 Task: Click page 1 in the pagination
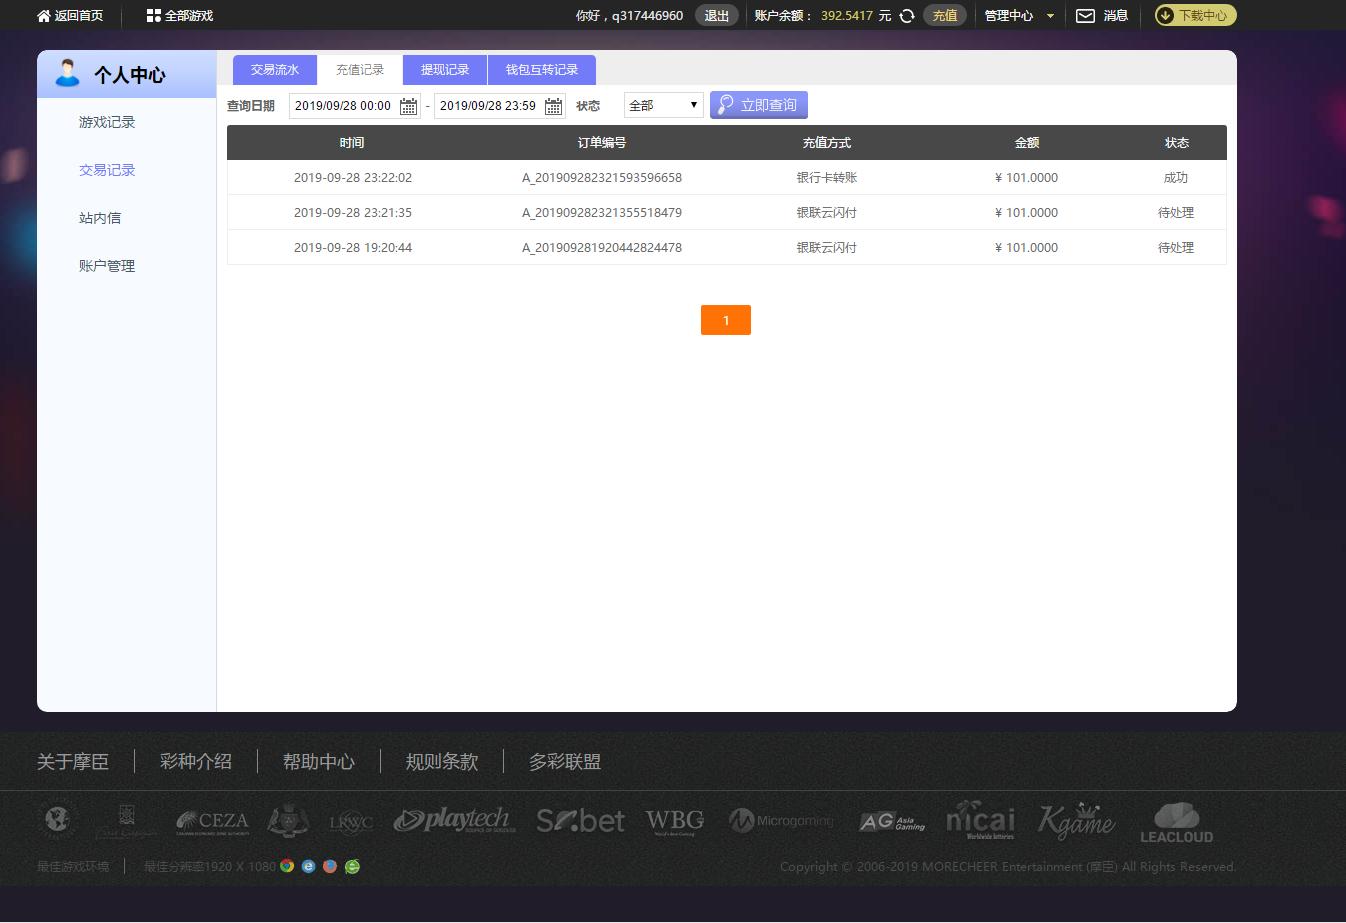click(x=725, y=320)
